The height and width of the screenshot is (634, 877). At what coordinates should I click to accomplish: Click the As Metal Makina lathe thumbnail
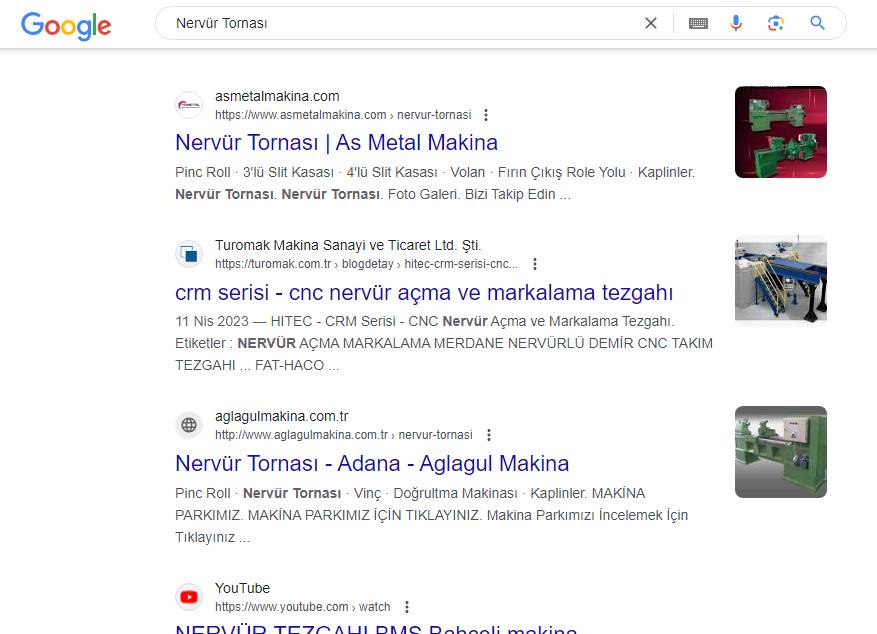(780, 132)
